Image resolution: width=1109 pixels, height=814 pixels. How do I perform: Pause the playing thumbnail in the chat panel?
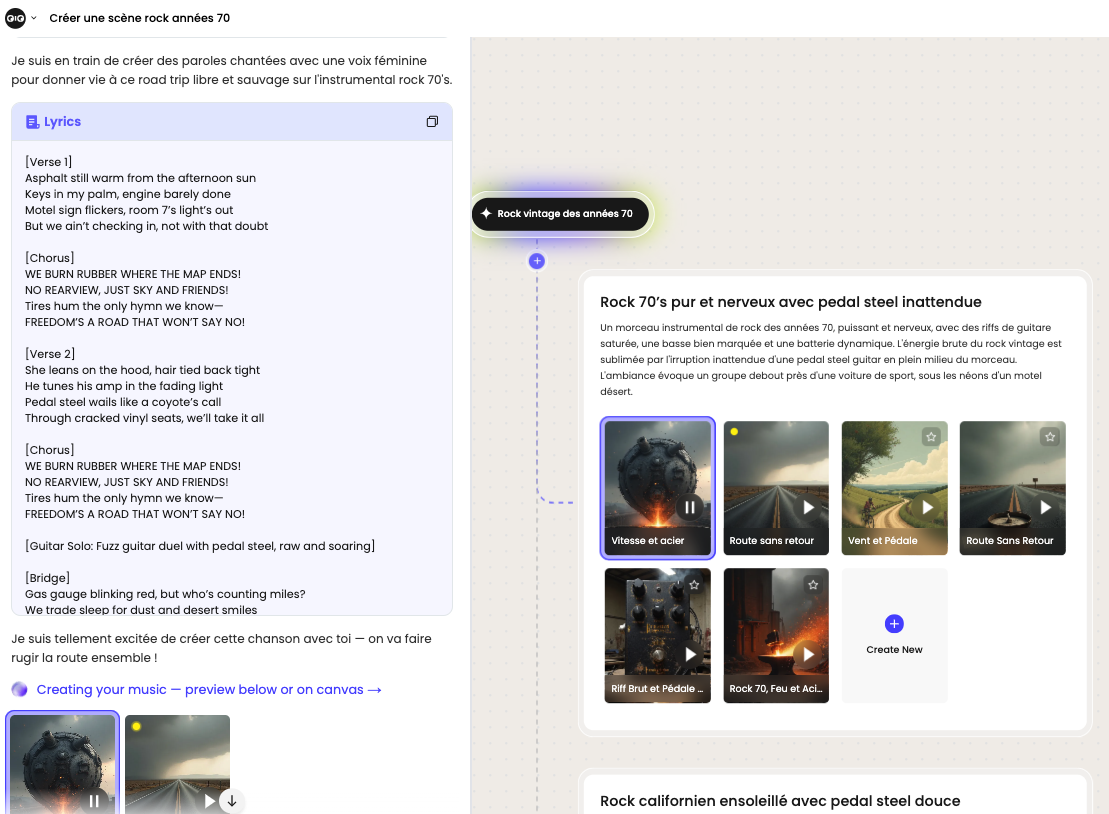click(94, 800)
